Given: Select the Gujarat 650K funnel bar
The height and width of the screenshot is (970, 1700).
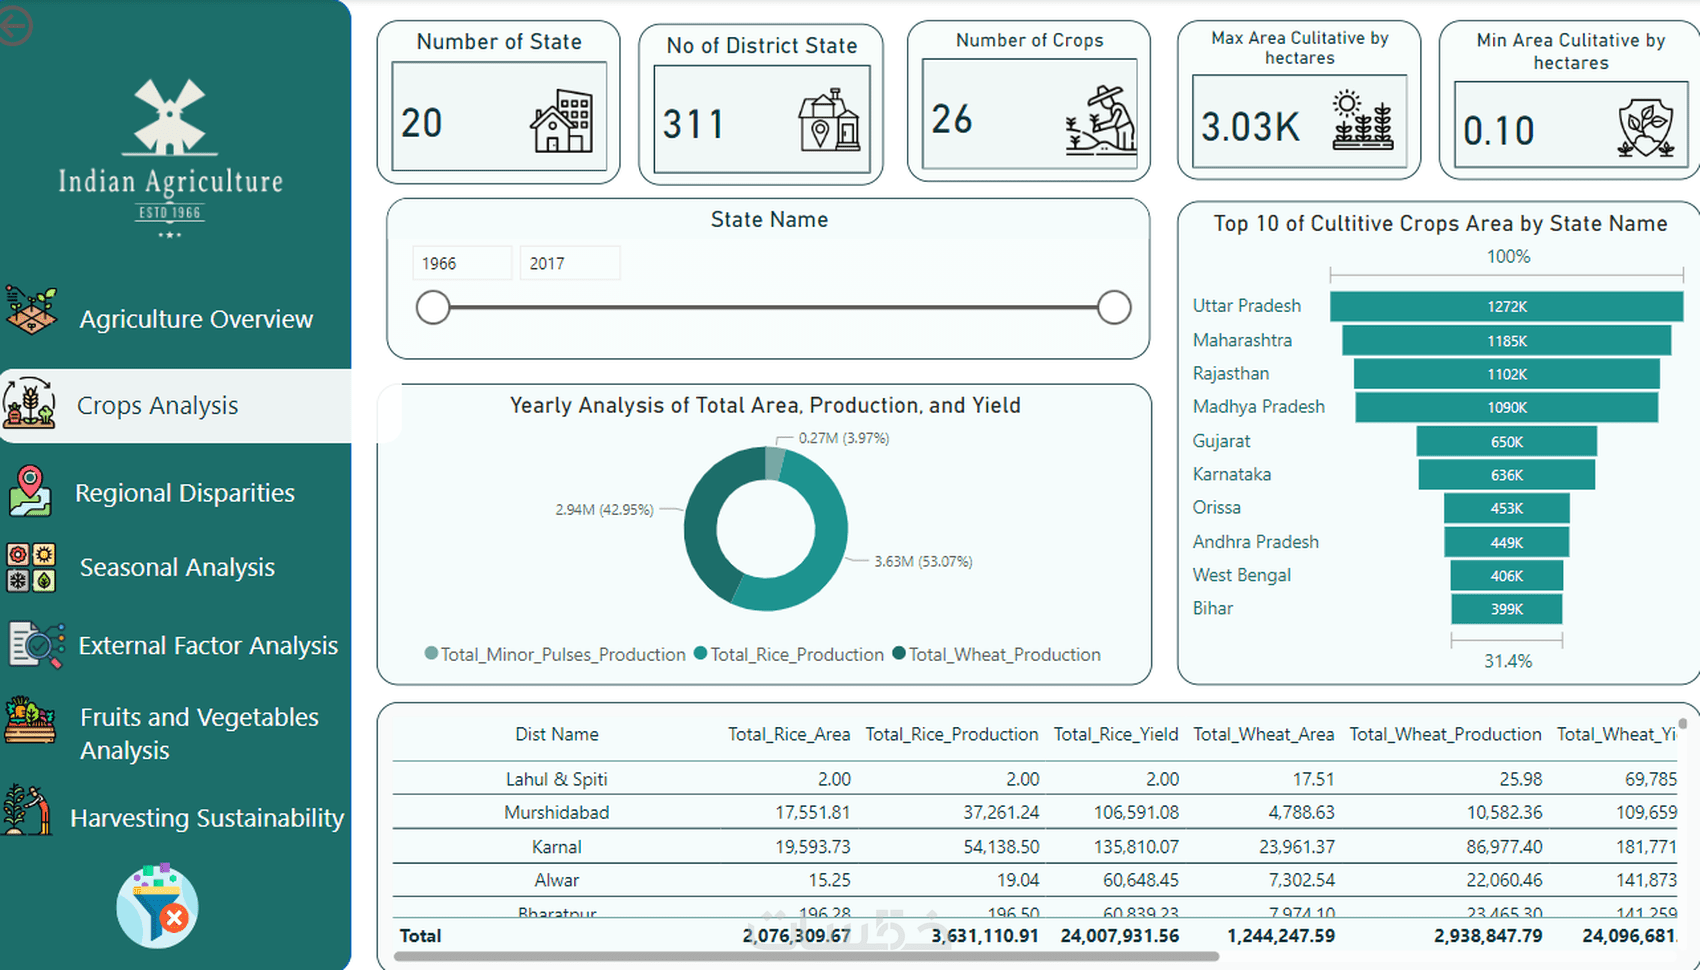Looking at the screenshot, I should tap(1506, 441).
